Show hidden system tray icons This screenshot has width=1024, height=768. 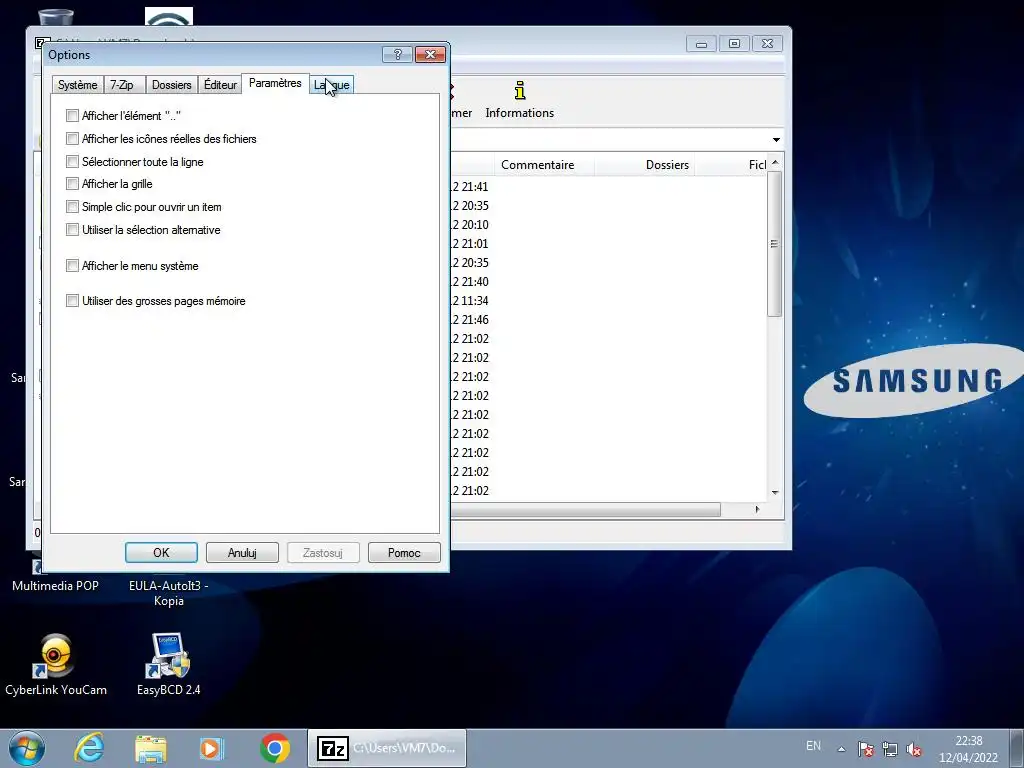pyautogui.click(x=841, y=749)
